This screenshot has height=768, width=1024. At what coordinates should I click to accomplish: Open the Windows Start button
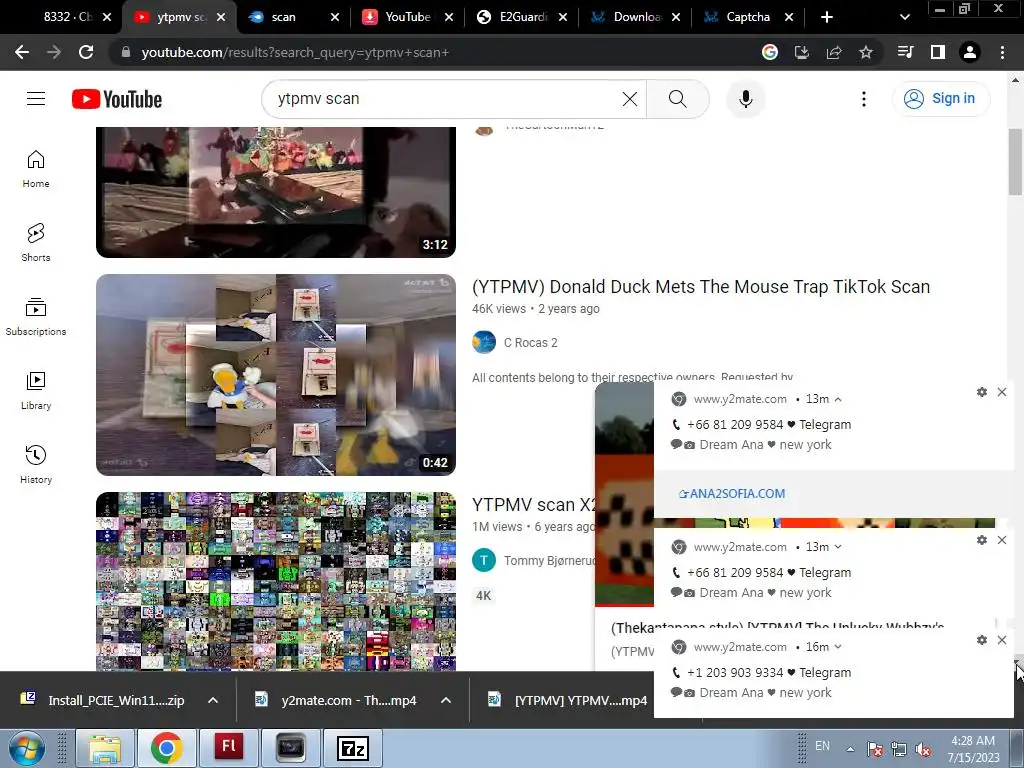point(27,748)
